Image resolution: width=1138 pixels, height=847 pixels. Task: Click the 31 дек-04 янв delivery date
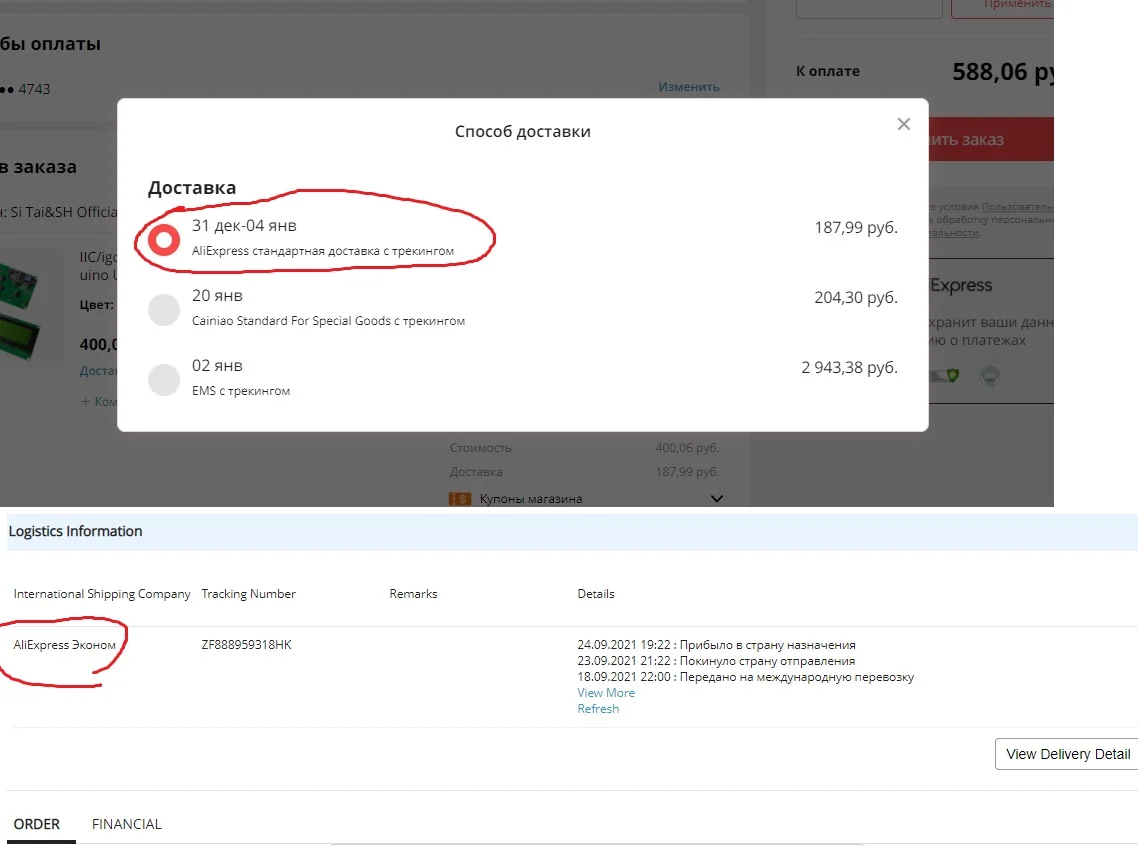[244, 226]
